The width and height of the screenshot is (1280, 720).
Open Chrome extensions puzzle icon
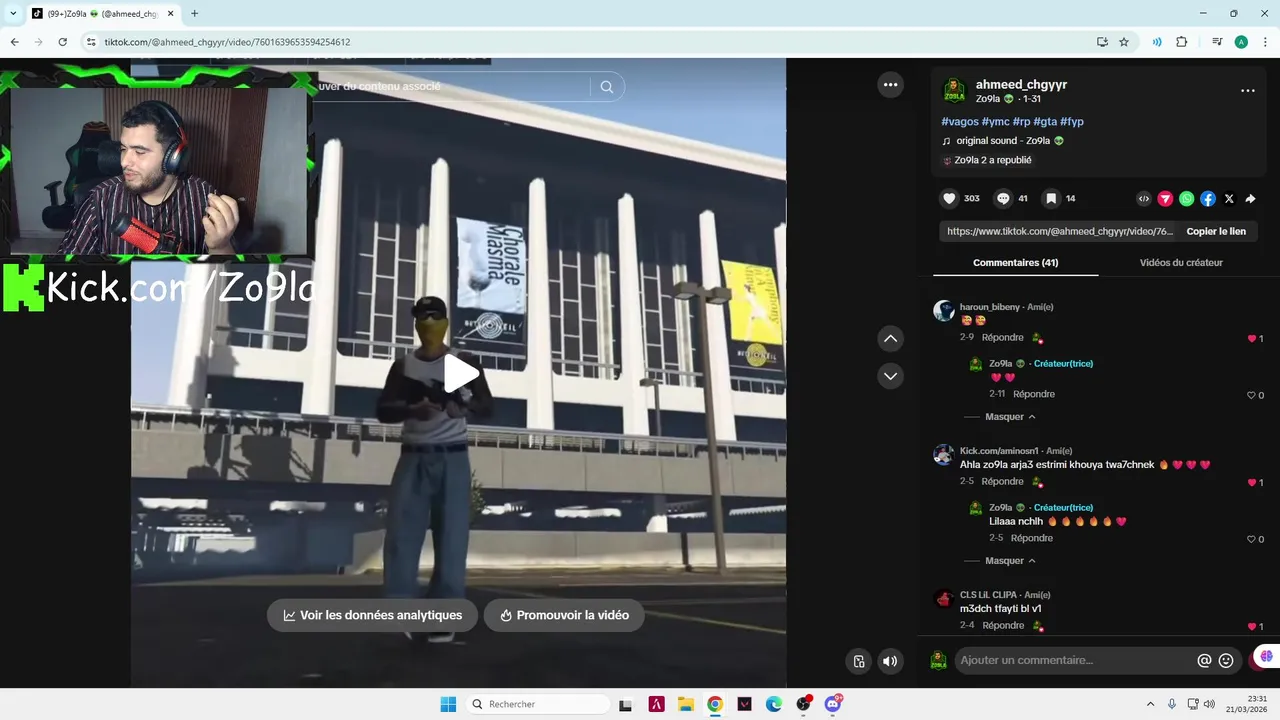point(1181,42)
